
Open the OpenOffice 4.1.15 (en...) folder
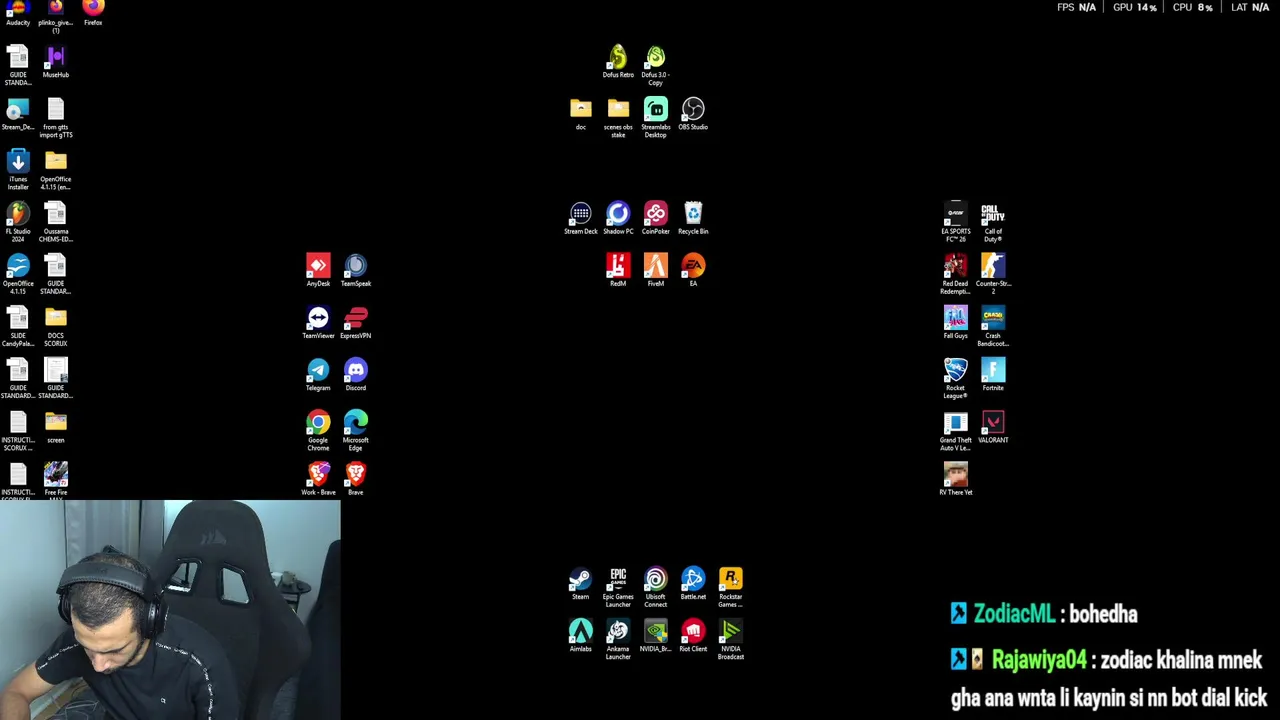tap(56, 170)
